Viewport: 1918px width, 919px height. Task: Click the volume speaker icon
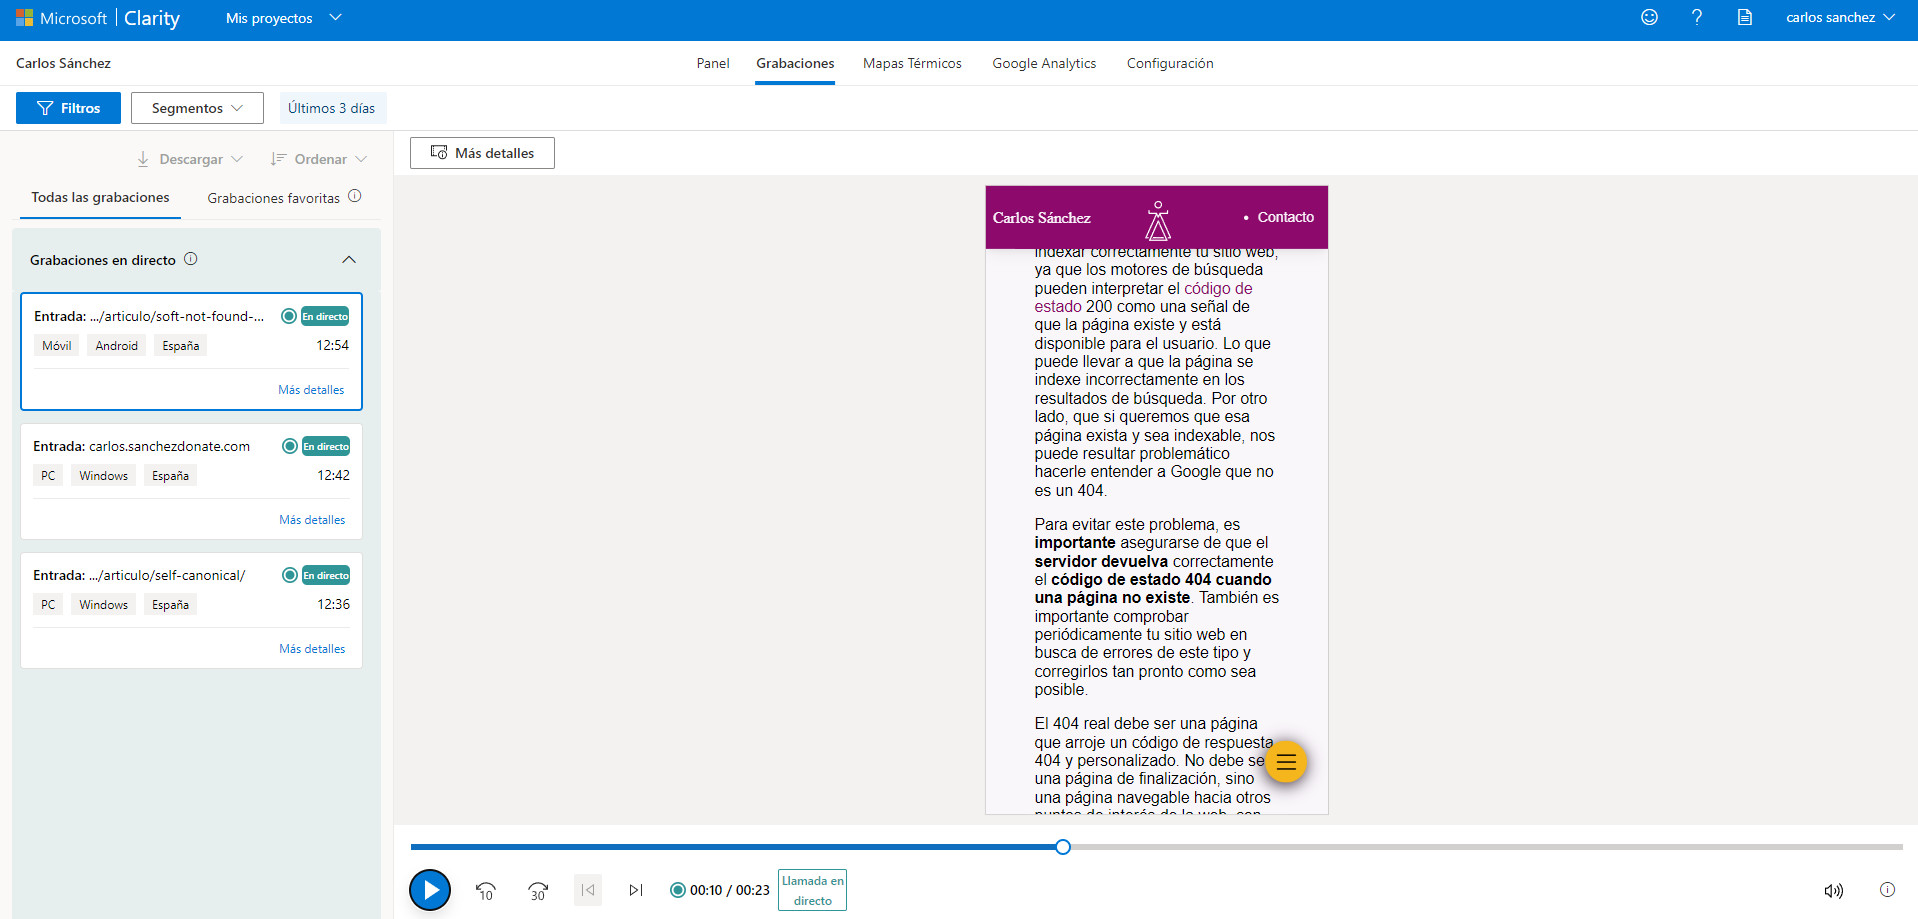[x=1833, y=890]
